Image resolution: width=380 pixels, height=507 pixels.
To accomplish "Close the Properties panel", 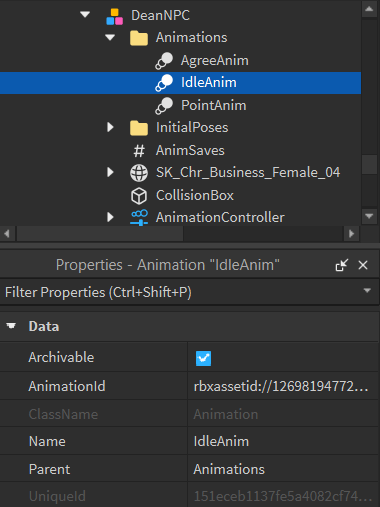I will tap(363, 265).
